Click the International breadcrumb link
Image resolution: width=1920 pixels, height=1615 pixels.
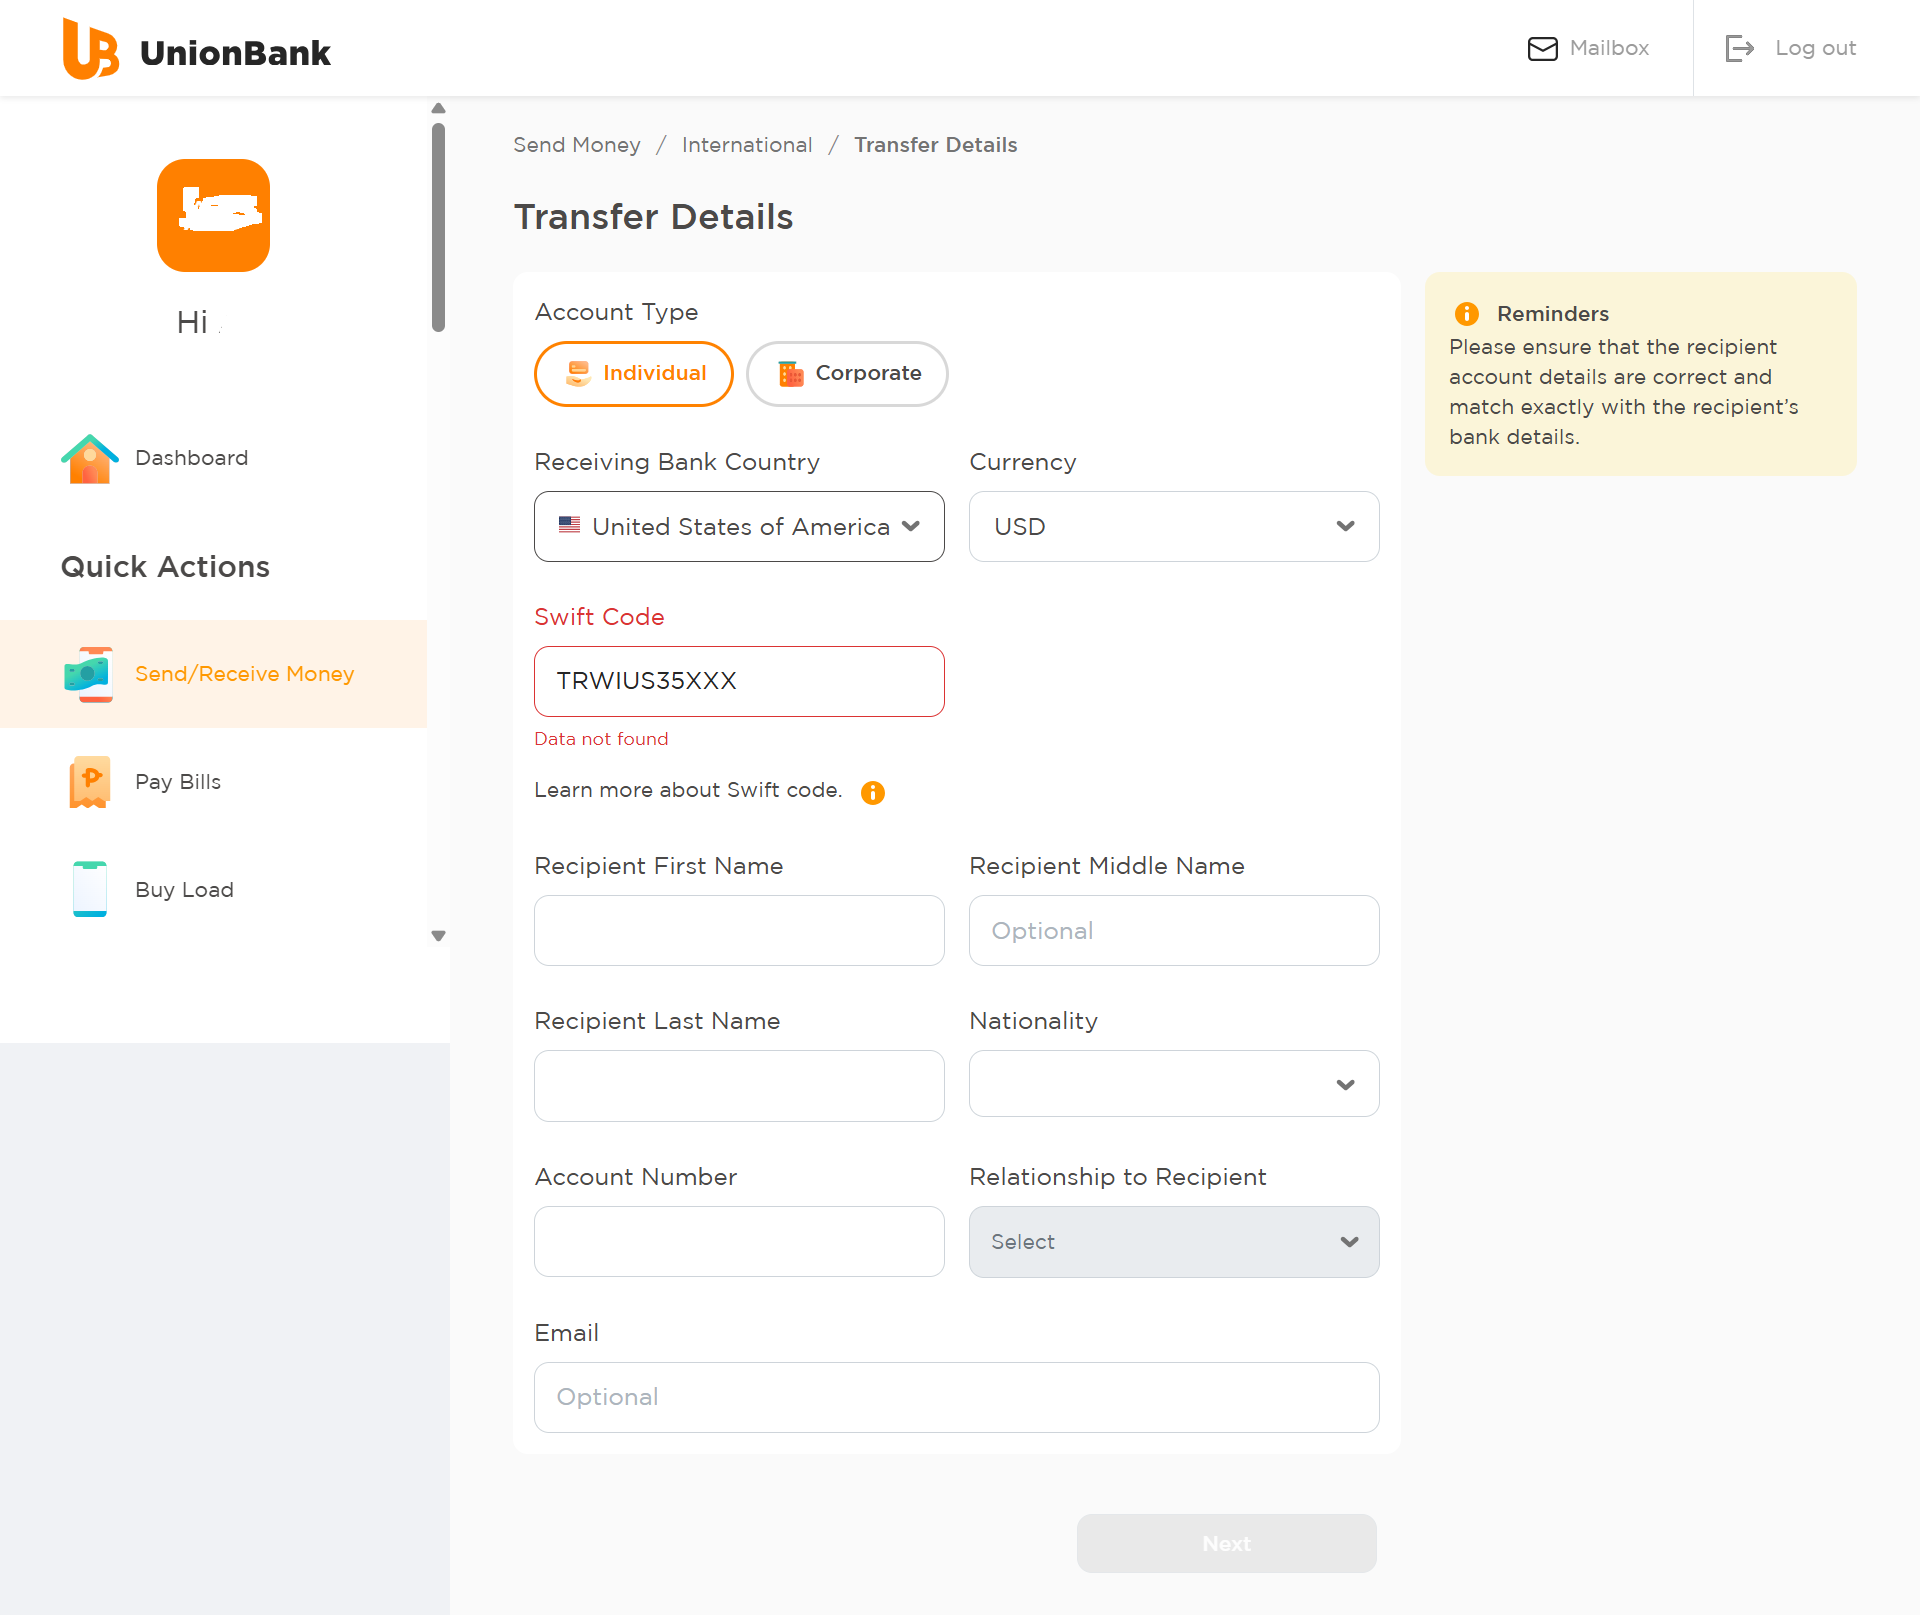coord(746,145)
